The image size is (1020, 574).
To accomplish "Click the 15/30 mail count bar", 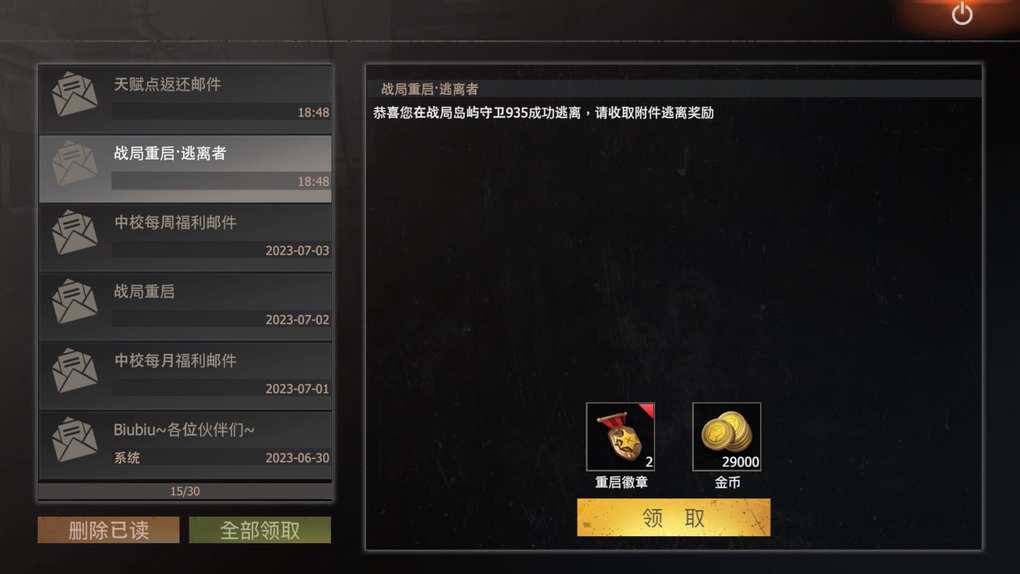I will (185, 491).
